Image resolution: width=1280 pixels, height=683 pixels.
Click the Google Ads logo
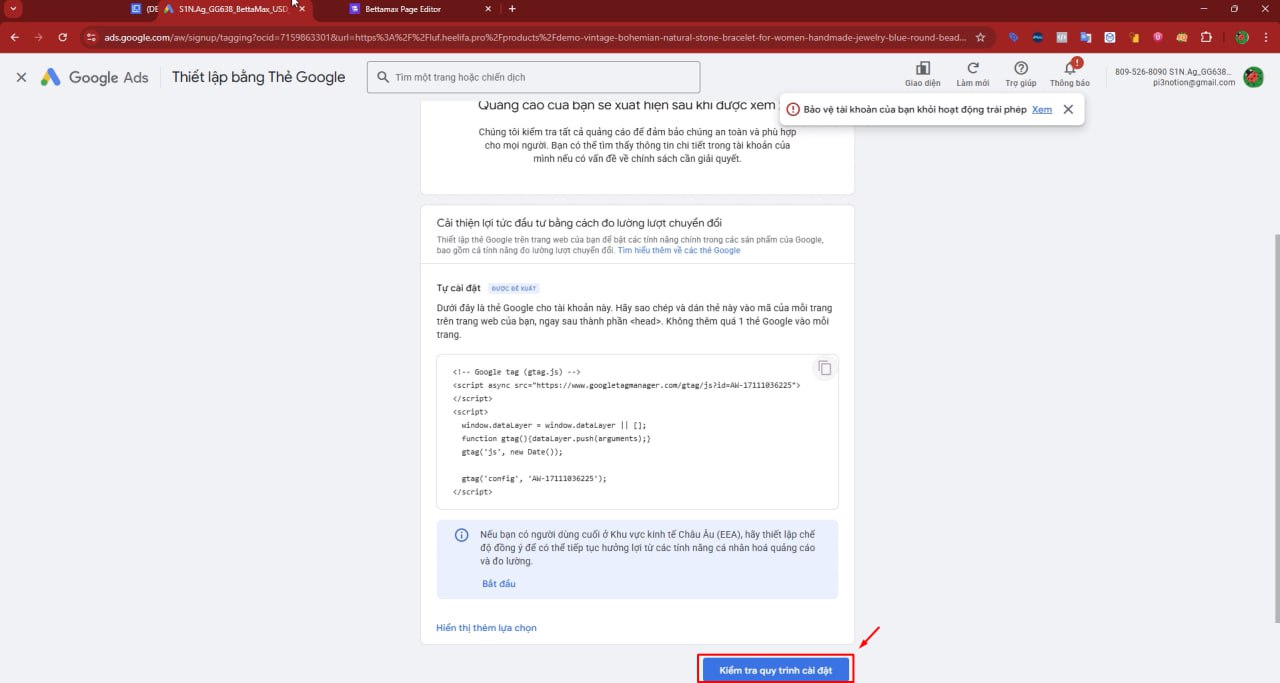tap(95, 77)
